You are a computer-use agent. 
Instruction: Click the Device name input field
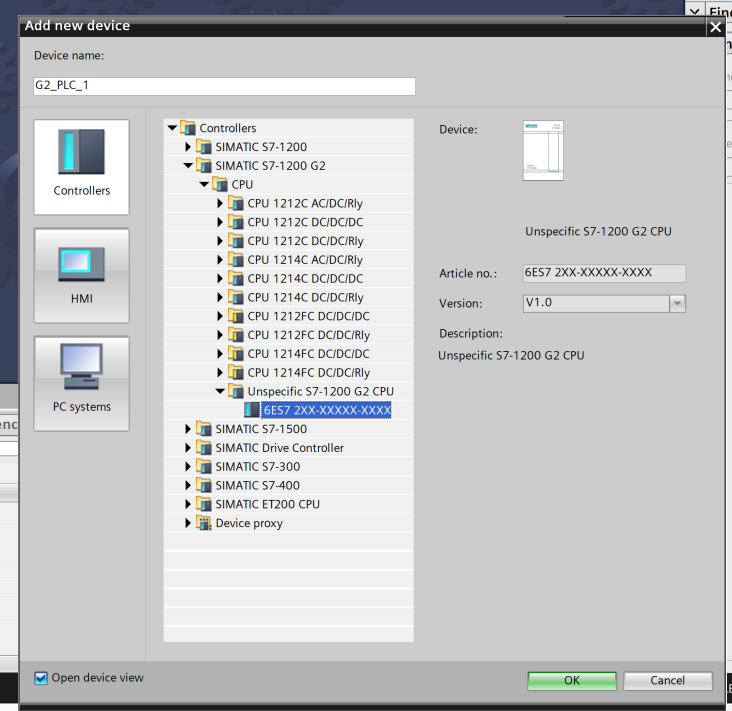(224, 86)
